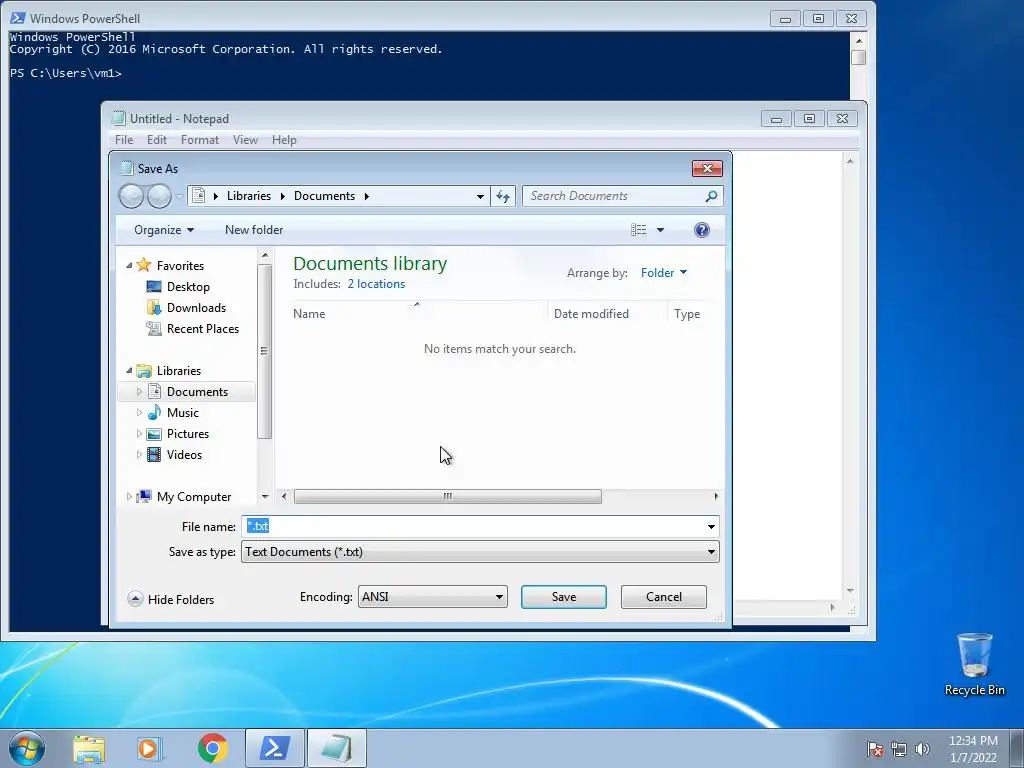Image resolution: width=1024 pixels, height=768 pixels.
Task: Select Videos library in sidebar
Action: pos(184,455)
